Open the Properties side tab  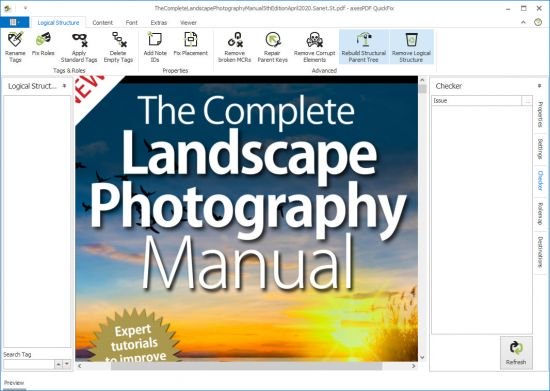coord(540,115)
